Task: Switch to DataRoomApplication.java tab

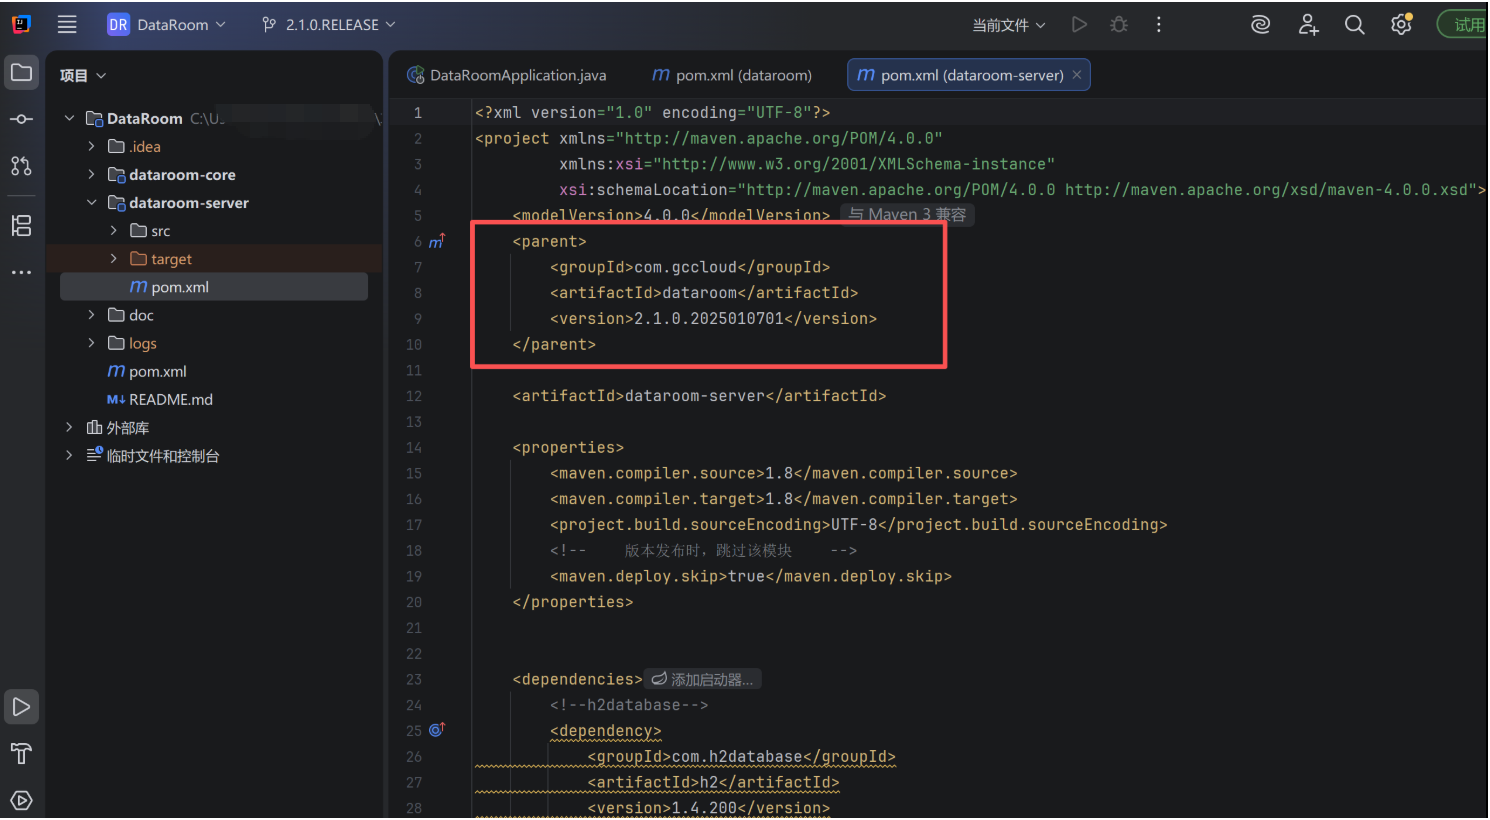Action: [507, 75]
